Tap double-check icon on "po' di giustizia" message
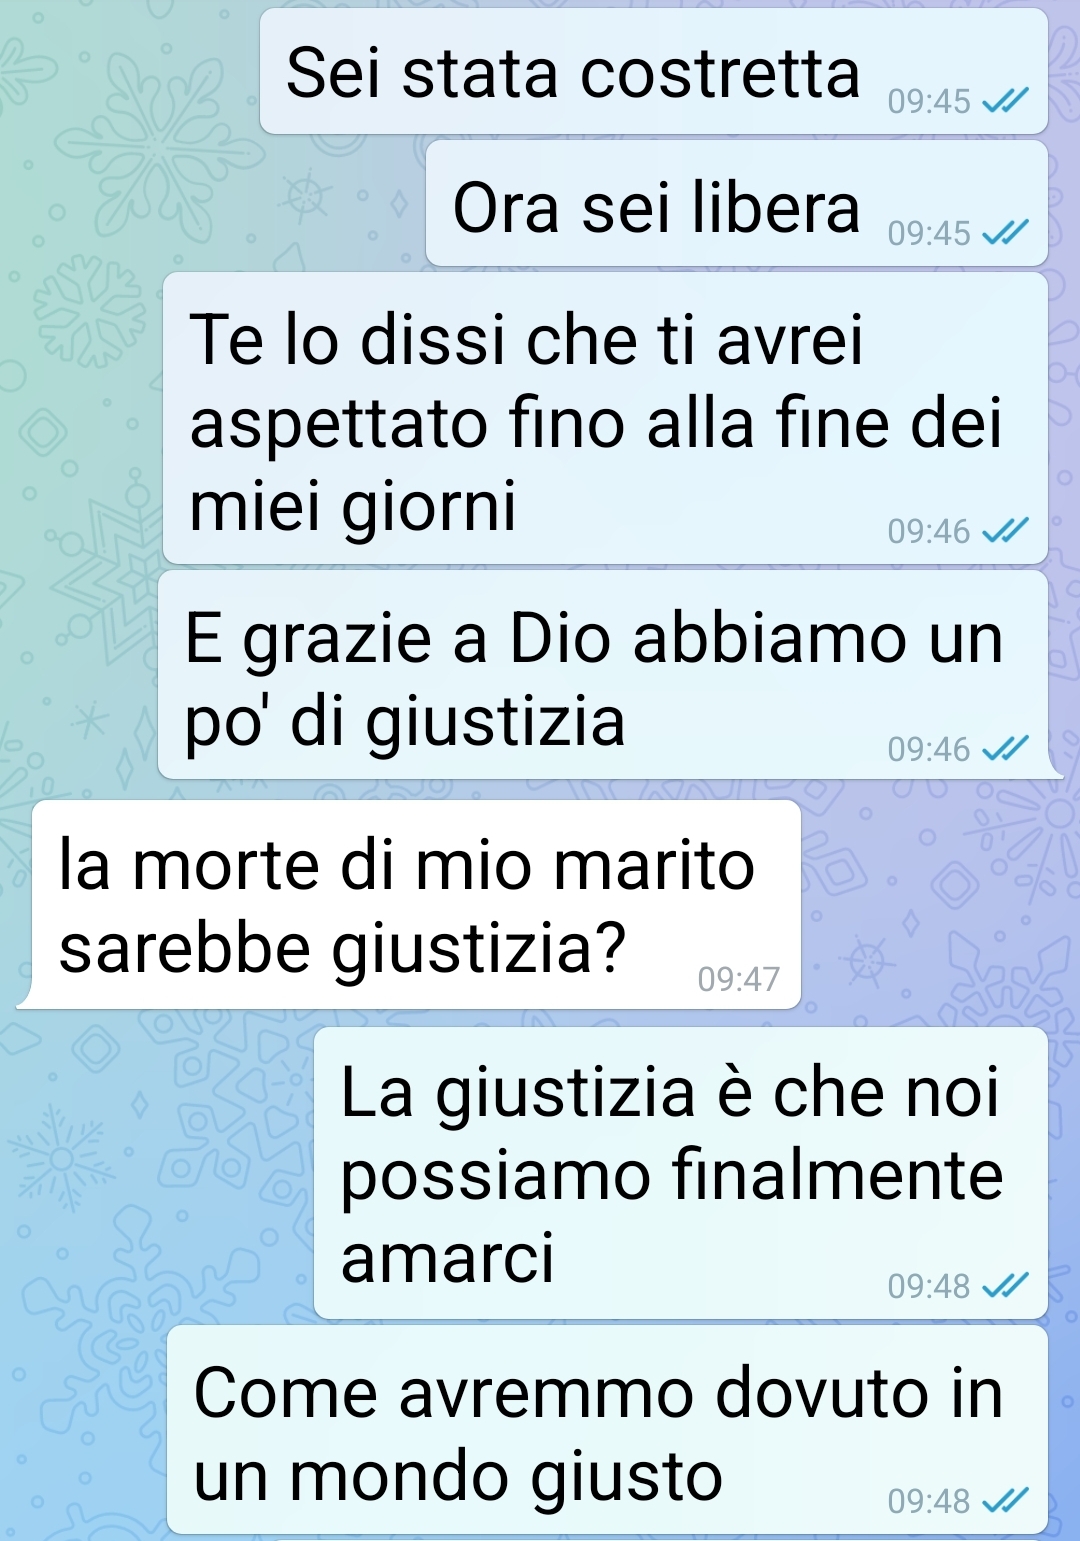Screen dimensions: 1080x1541 click(1005, 749)
